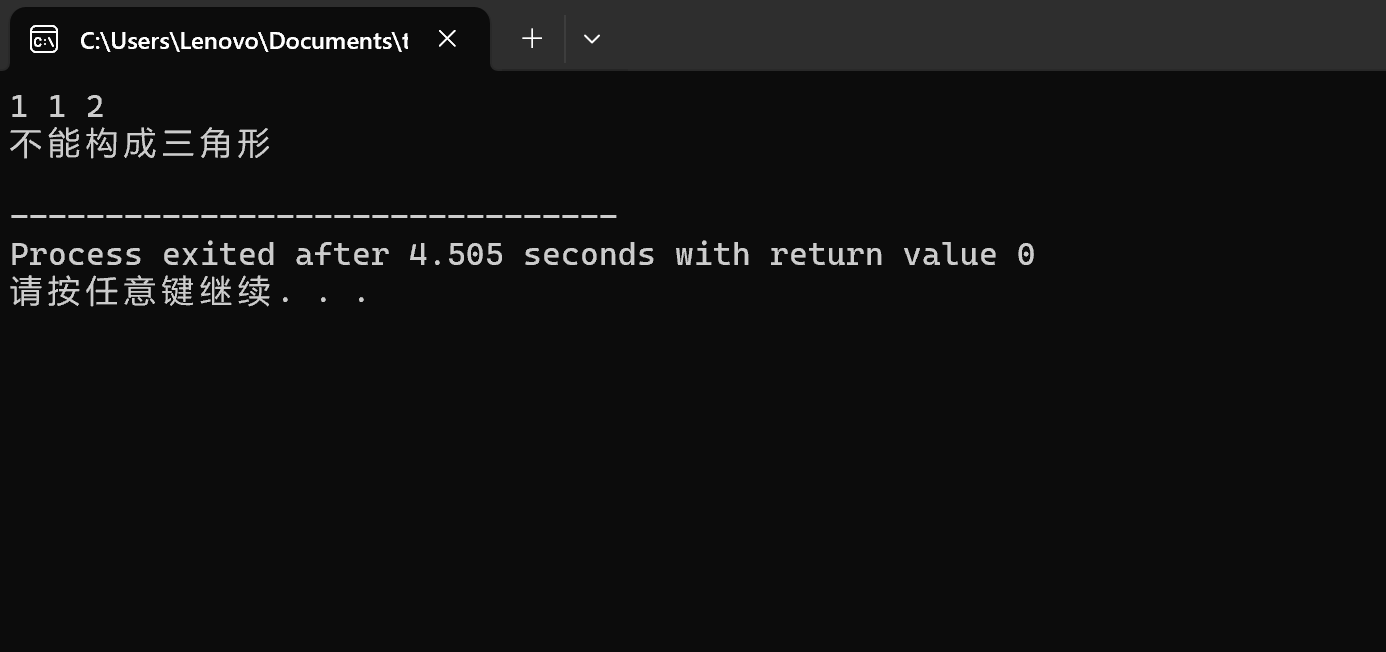This screenshot has height=652, width=1386.
Task: Click the empty title bar area
Action: 990,36
